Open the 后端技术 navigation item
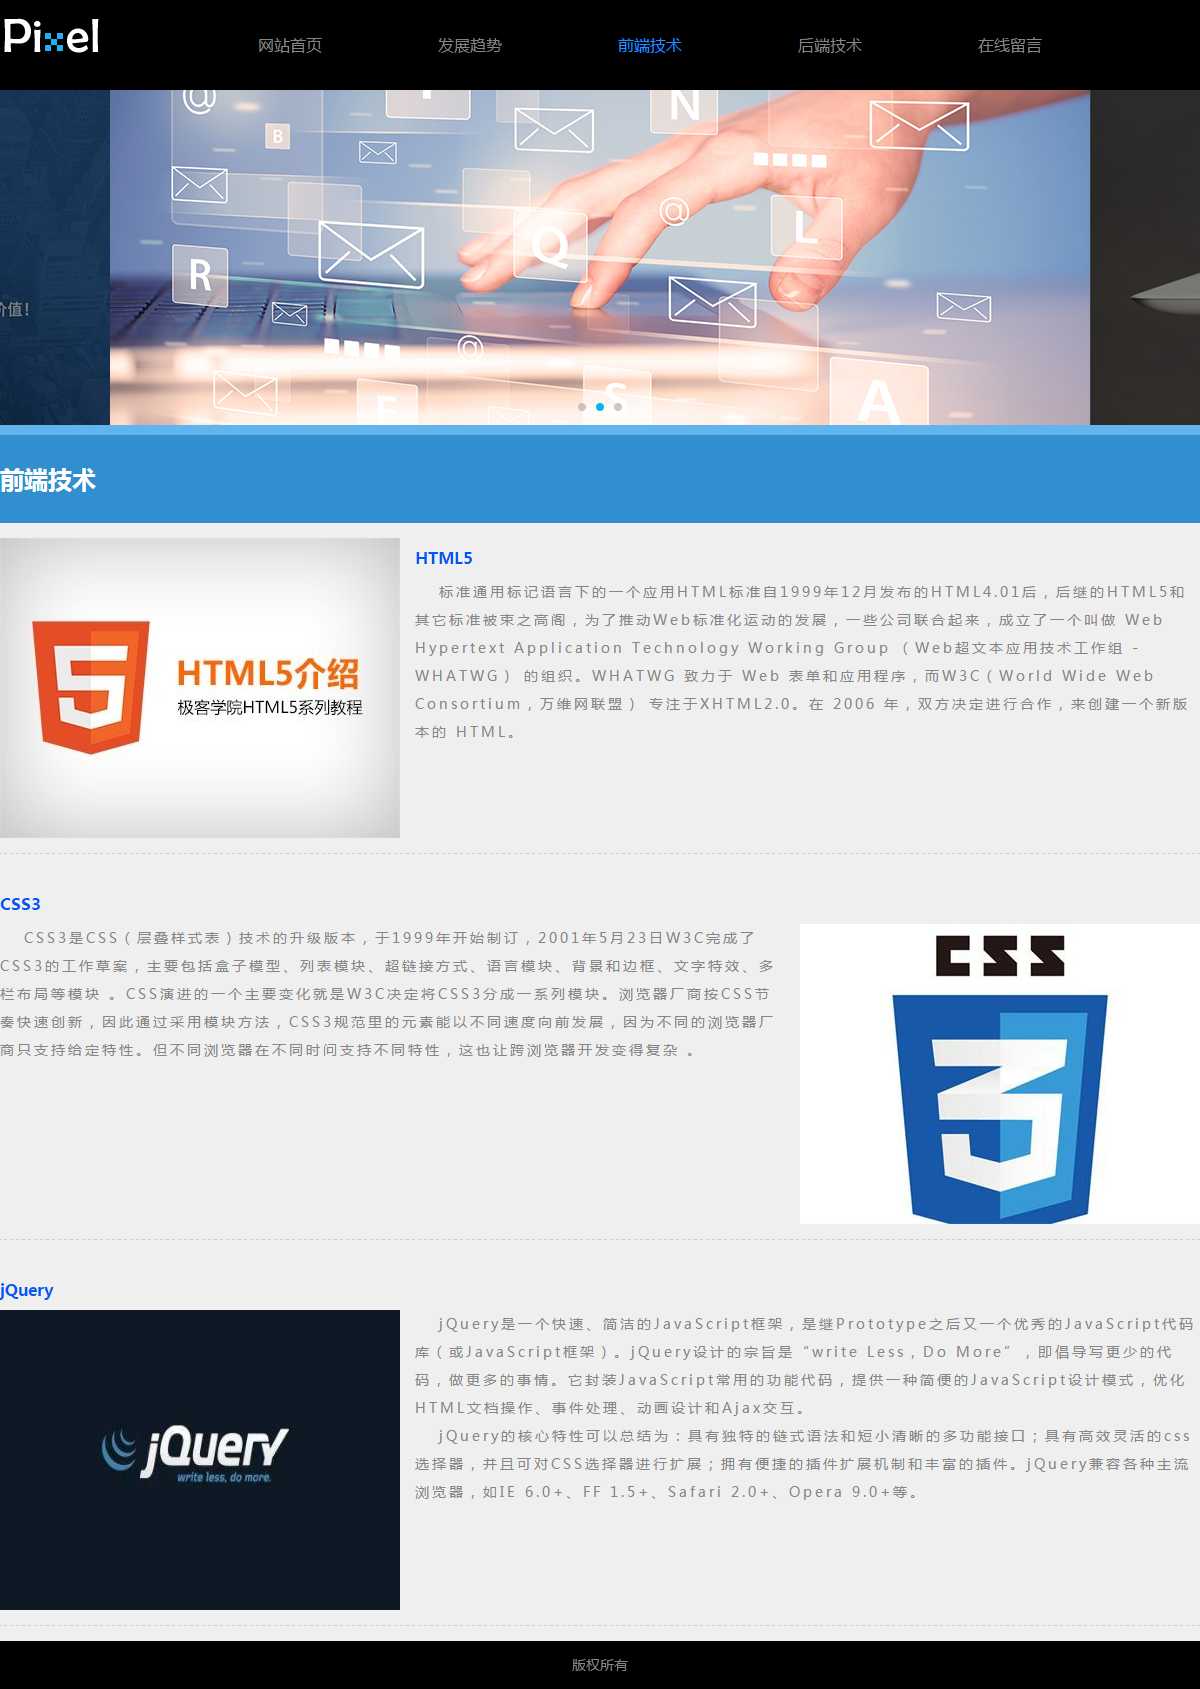Image resolution: width=1200 pixels, height=1689 pixels. tap(830, 46)
